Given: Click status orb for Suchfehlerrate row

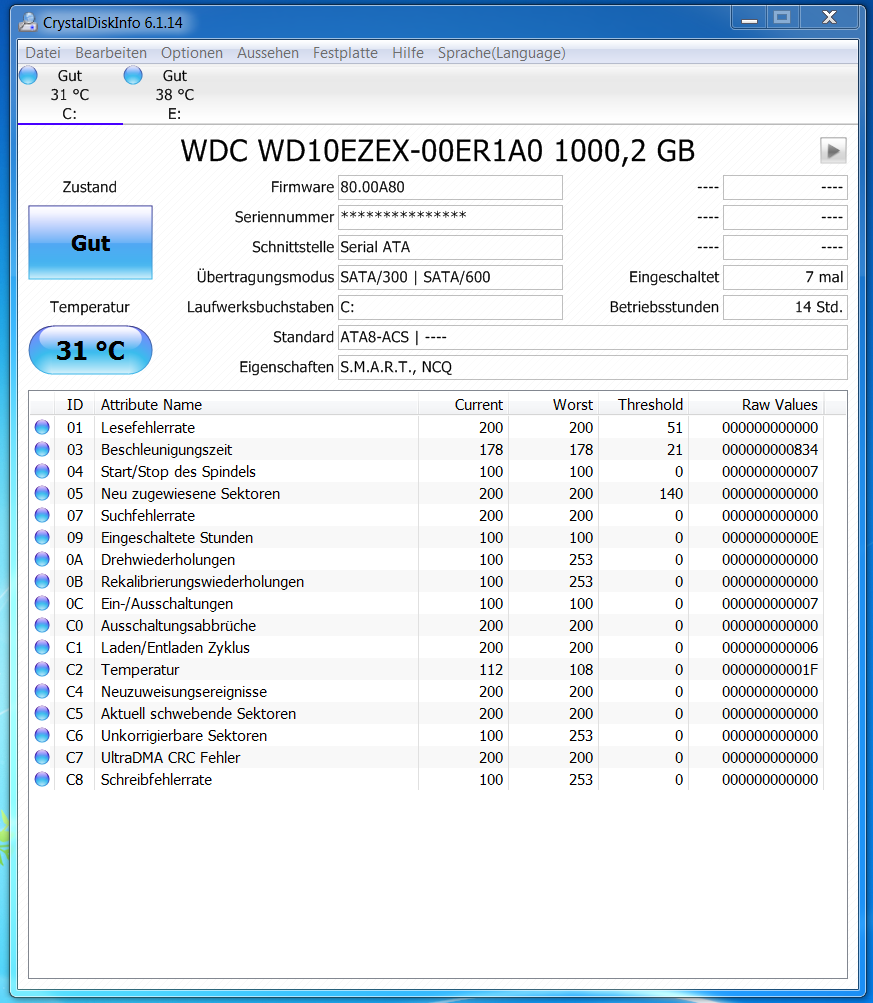Looking at the screenshot, I should pyautogui.click(x=42, y=515).
